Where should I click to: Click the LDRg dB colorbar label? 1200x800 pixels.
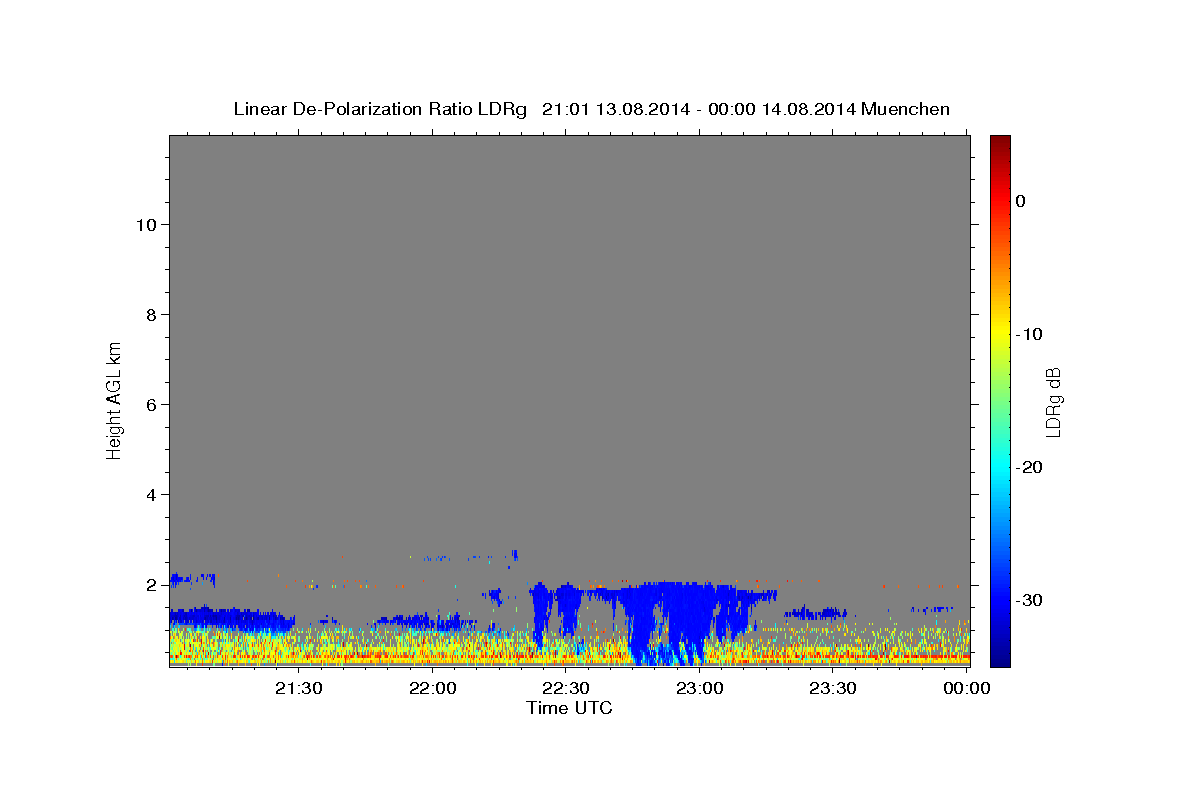point(1053,402)
